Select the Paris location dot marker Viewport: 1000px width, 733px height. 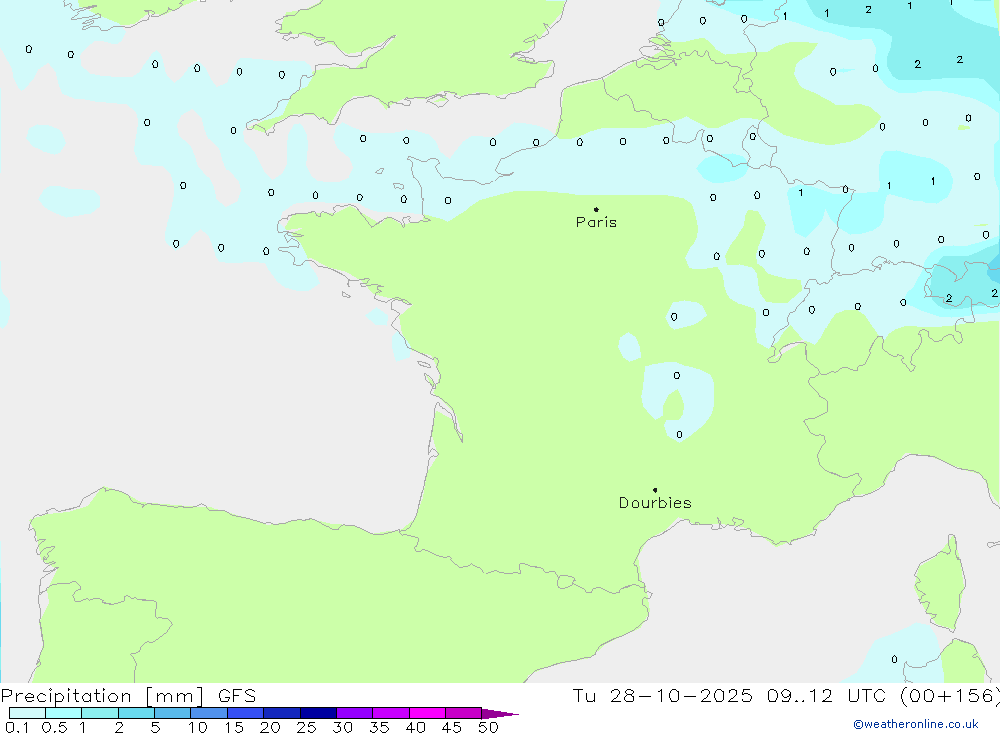[x=596, y=209]
